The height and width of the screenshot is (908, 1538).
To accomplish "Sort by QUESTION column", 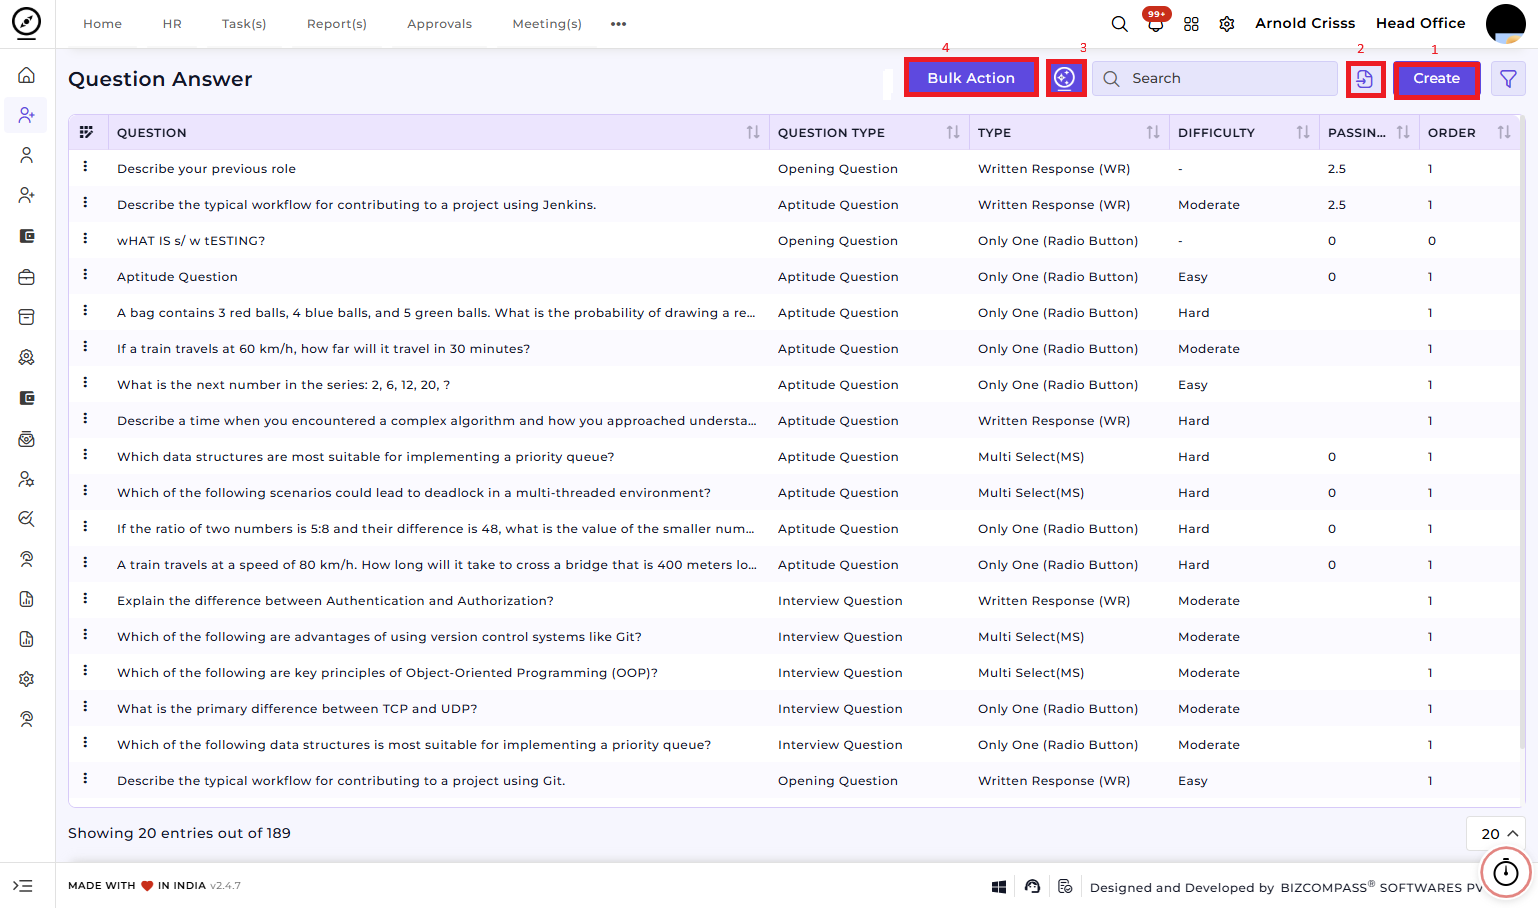I will (x=752, y=132).
